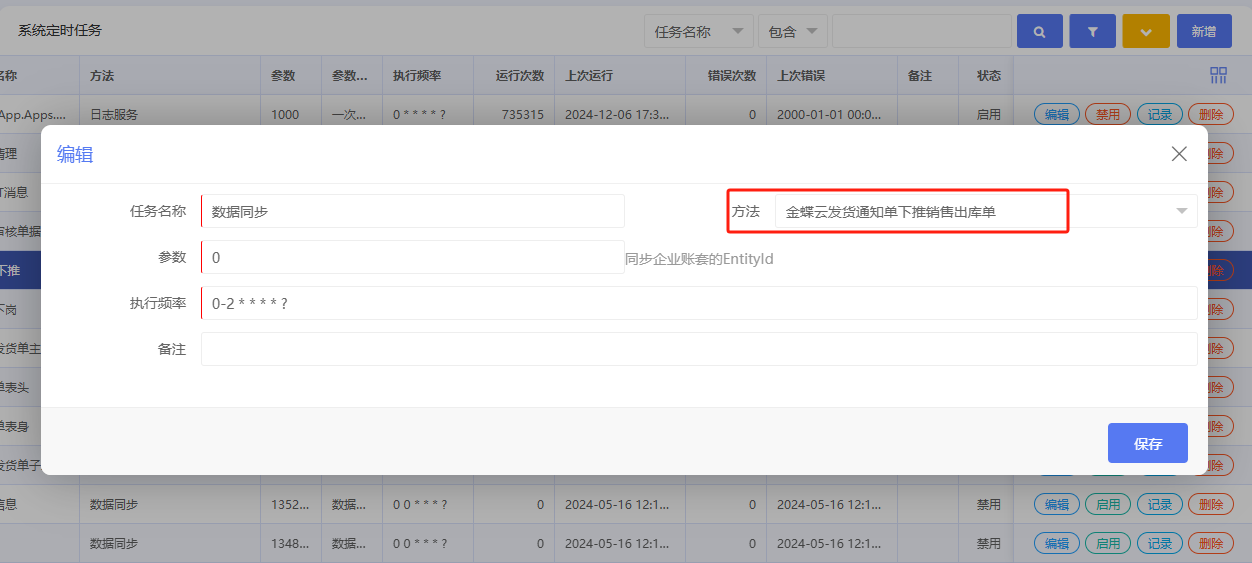Click the 任务名称 input containing 数据同步
The width and height of the screenshot is (1252, 563).
coord(413,212)
